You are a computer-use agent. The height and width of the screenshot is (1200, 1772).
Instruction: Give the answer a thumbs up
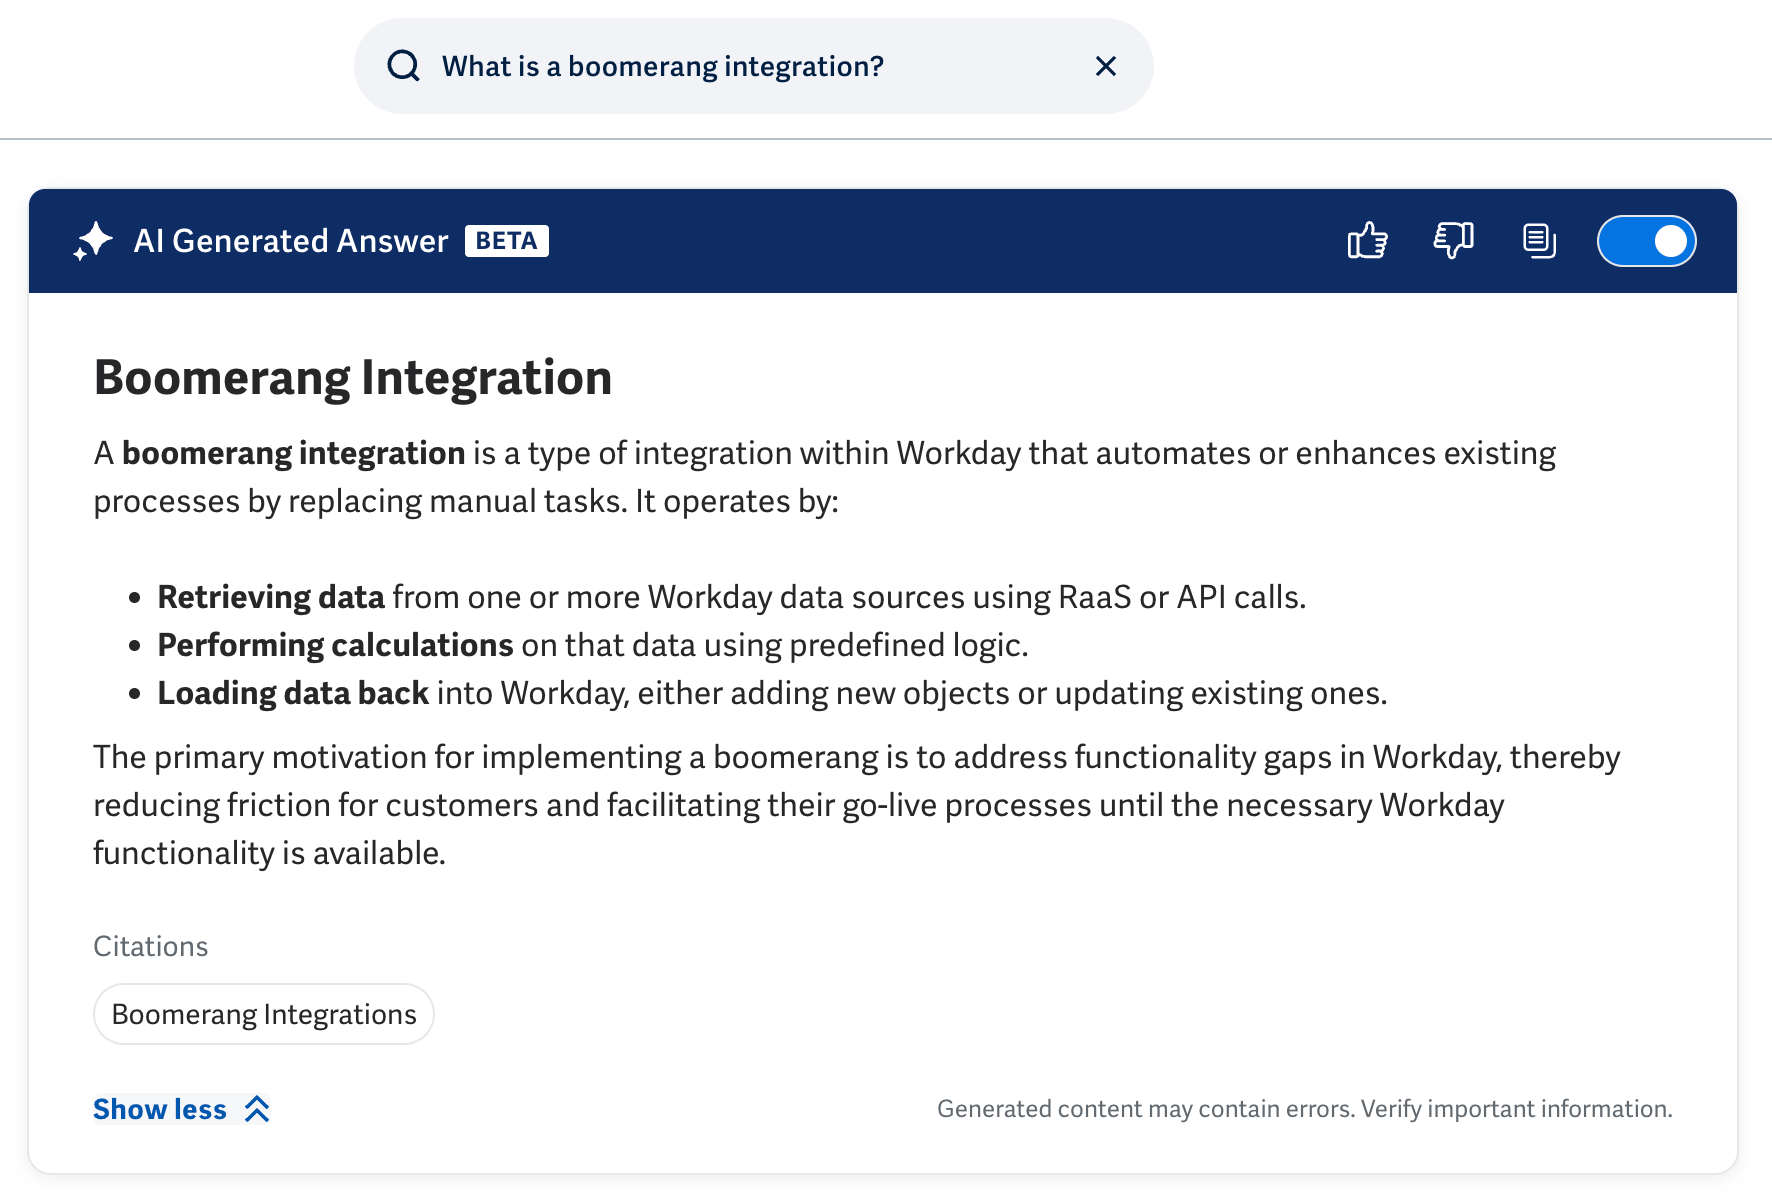pyautogui.click(x=1367, y=241)
